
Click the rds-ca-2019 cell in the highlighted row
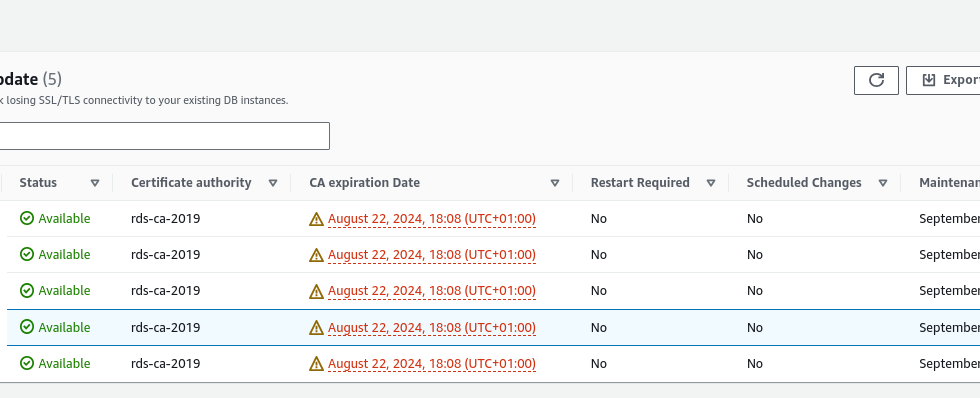point(166,327)
